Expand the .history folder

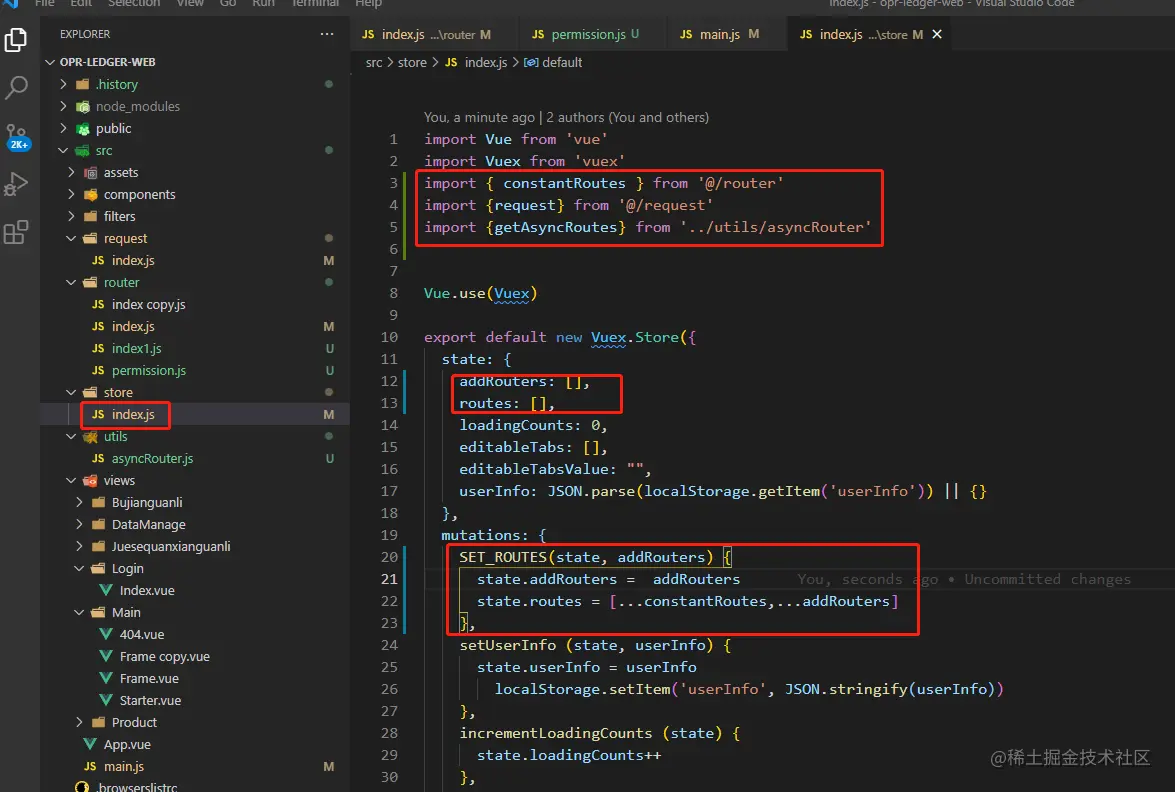point(64,85)
